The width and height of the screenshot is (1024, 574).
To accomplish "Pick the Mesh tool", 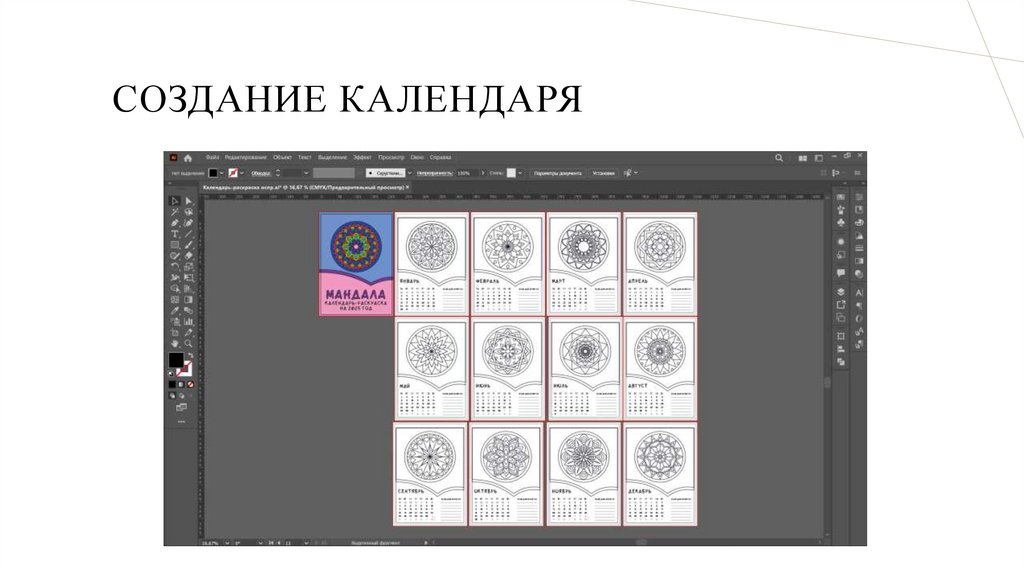I will pyautogui.click(x=174, y=299).
